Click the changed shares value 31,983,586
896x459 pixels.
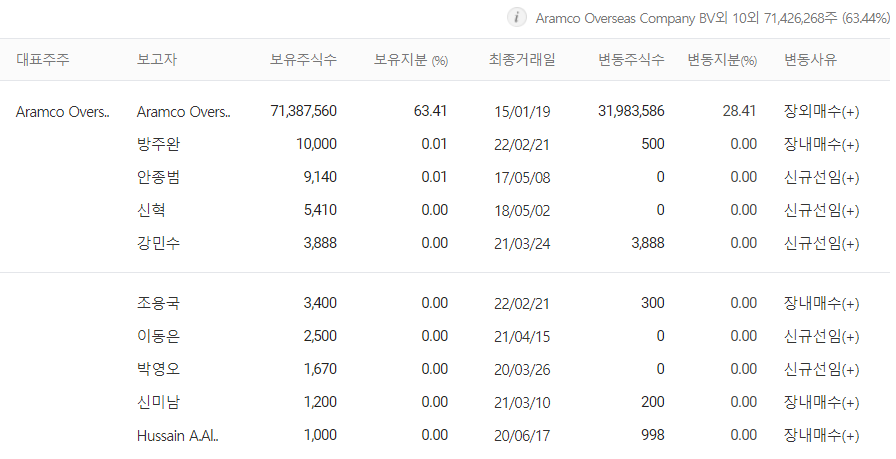631,111
